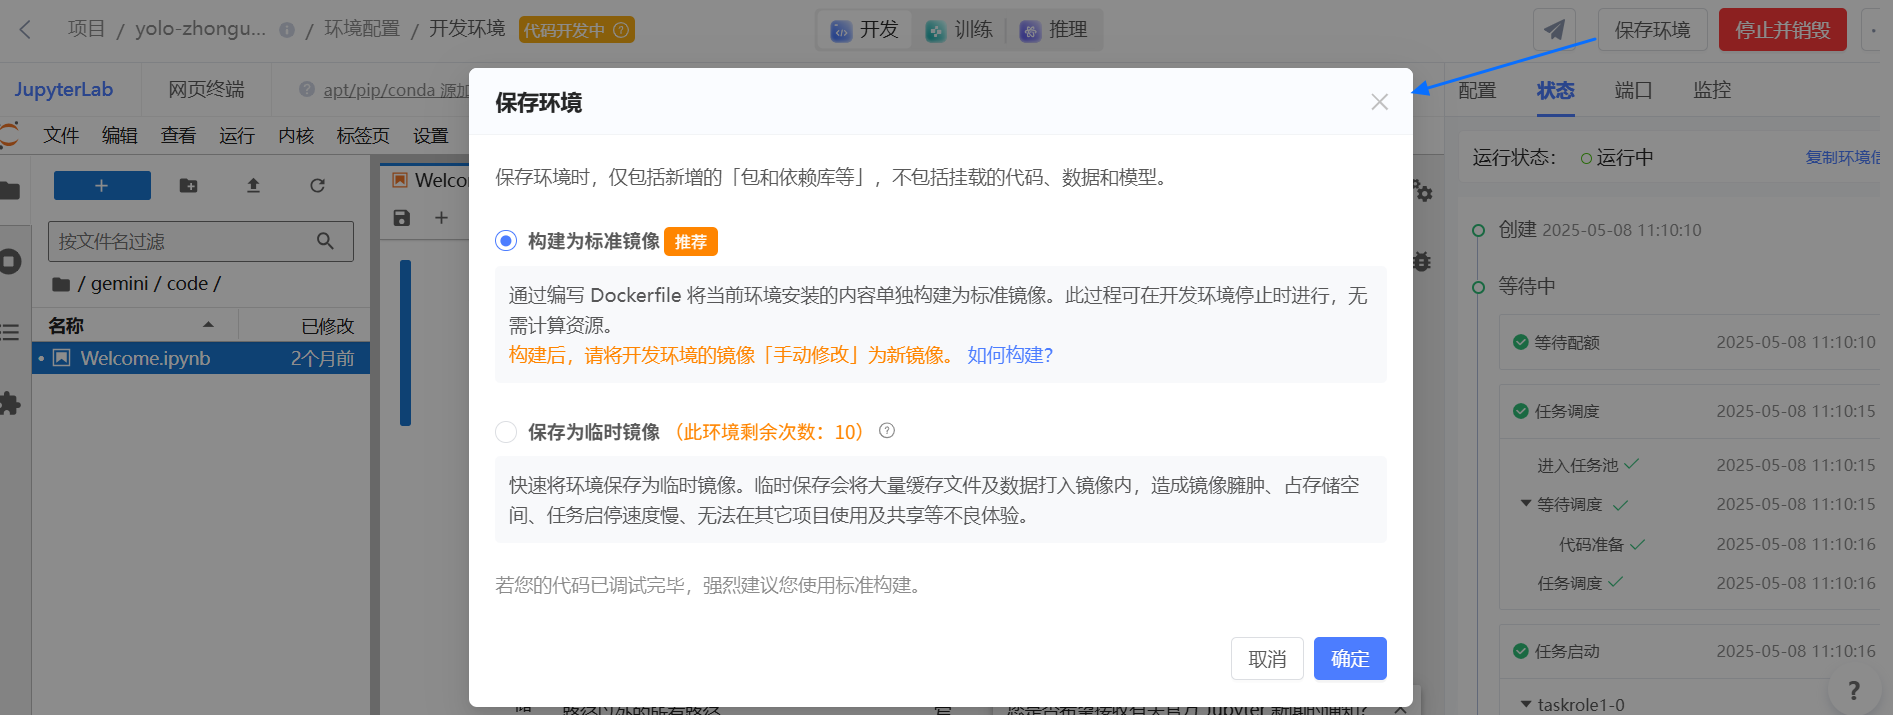The height and width of the screenshot is (715, 1893).
Task: Open the 如何构建? link
Action: (x=1010, y=355)
